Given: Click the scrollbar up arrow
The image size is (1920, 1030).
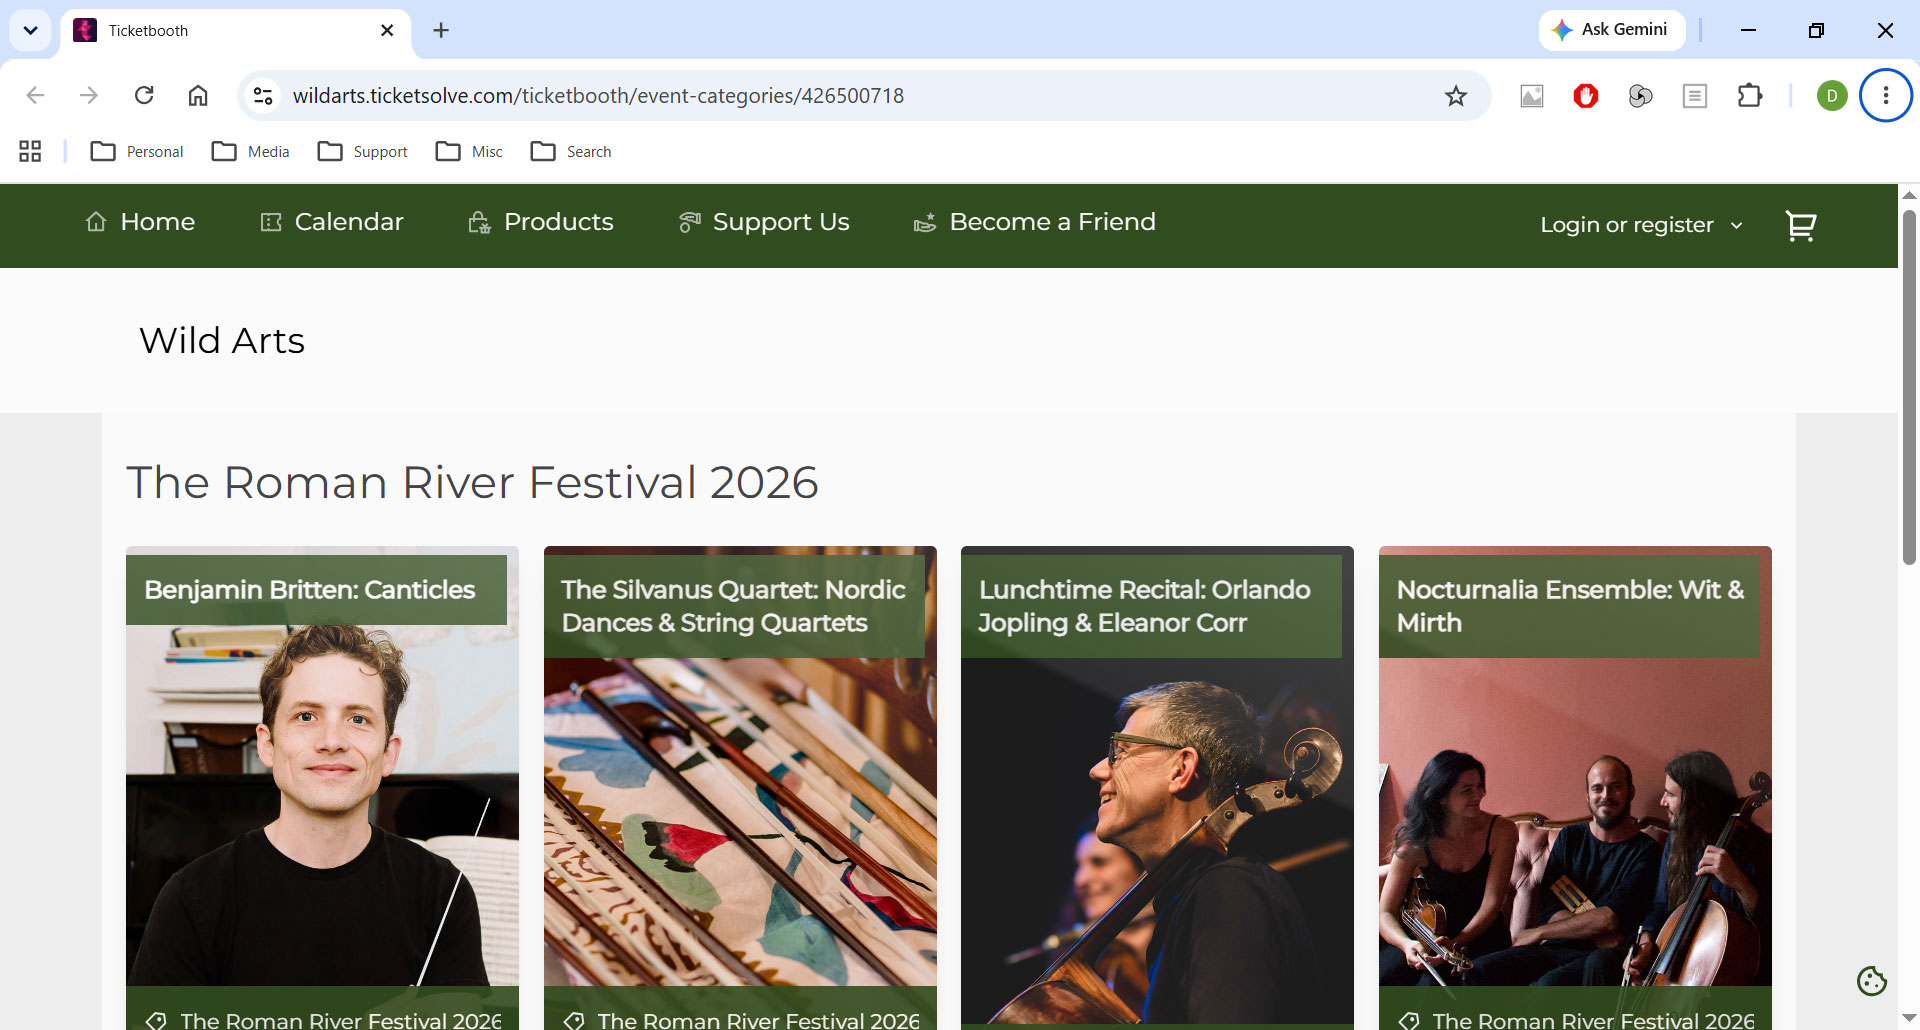Looking at the screenshot, I should (x=1909, y=195).
